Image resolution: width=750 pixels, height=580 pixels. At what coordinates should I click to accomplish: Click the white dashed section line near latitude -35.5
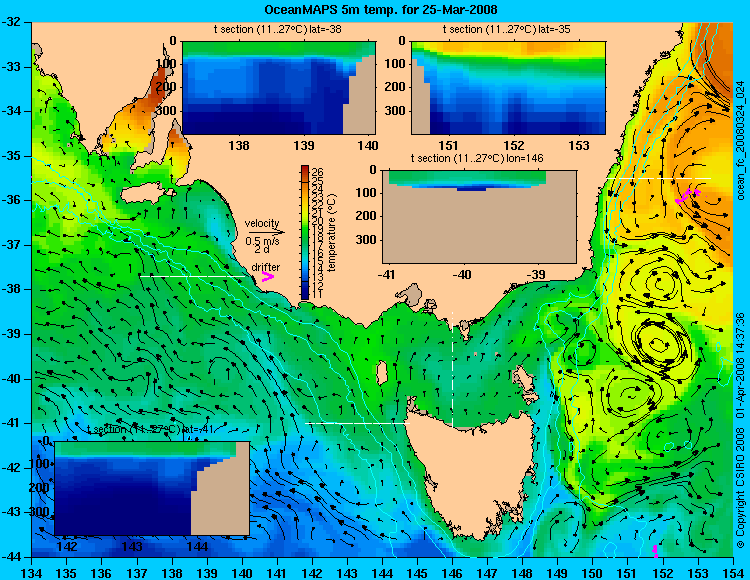pyautogui.click(x=659, y=178)
